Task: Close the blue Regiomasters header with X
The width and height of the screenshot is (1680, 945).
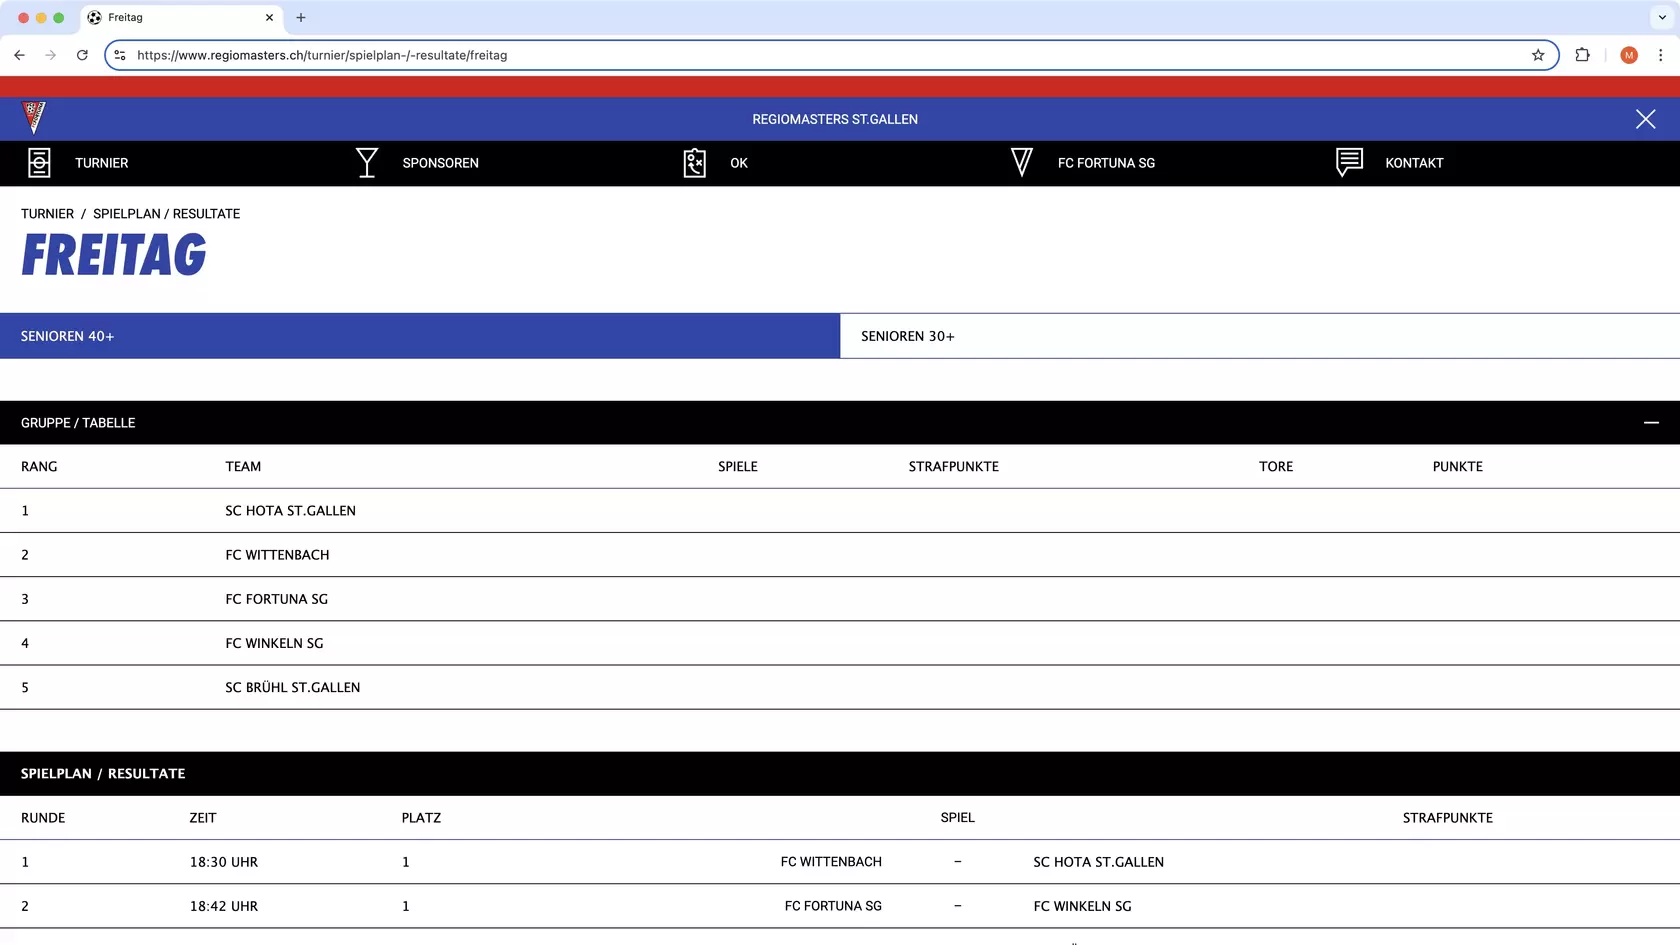Action: [x=1645, y=119]
